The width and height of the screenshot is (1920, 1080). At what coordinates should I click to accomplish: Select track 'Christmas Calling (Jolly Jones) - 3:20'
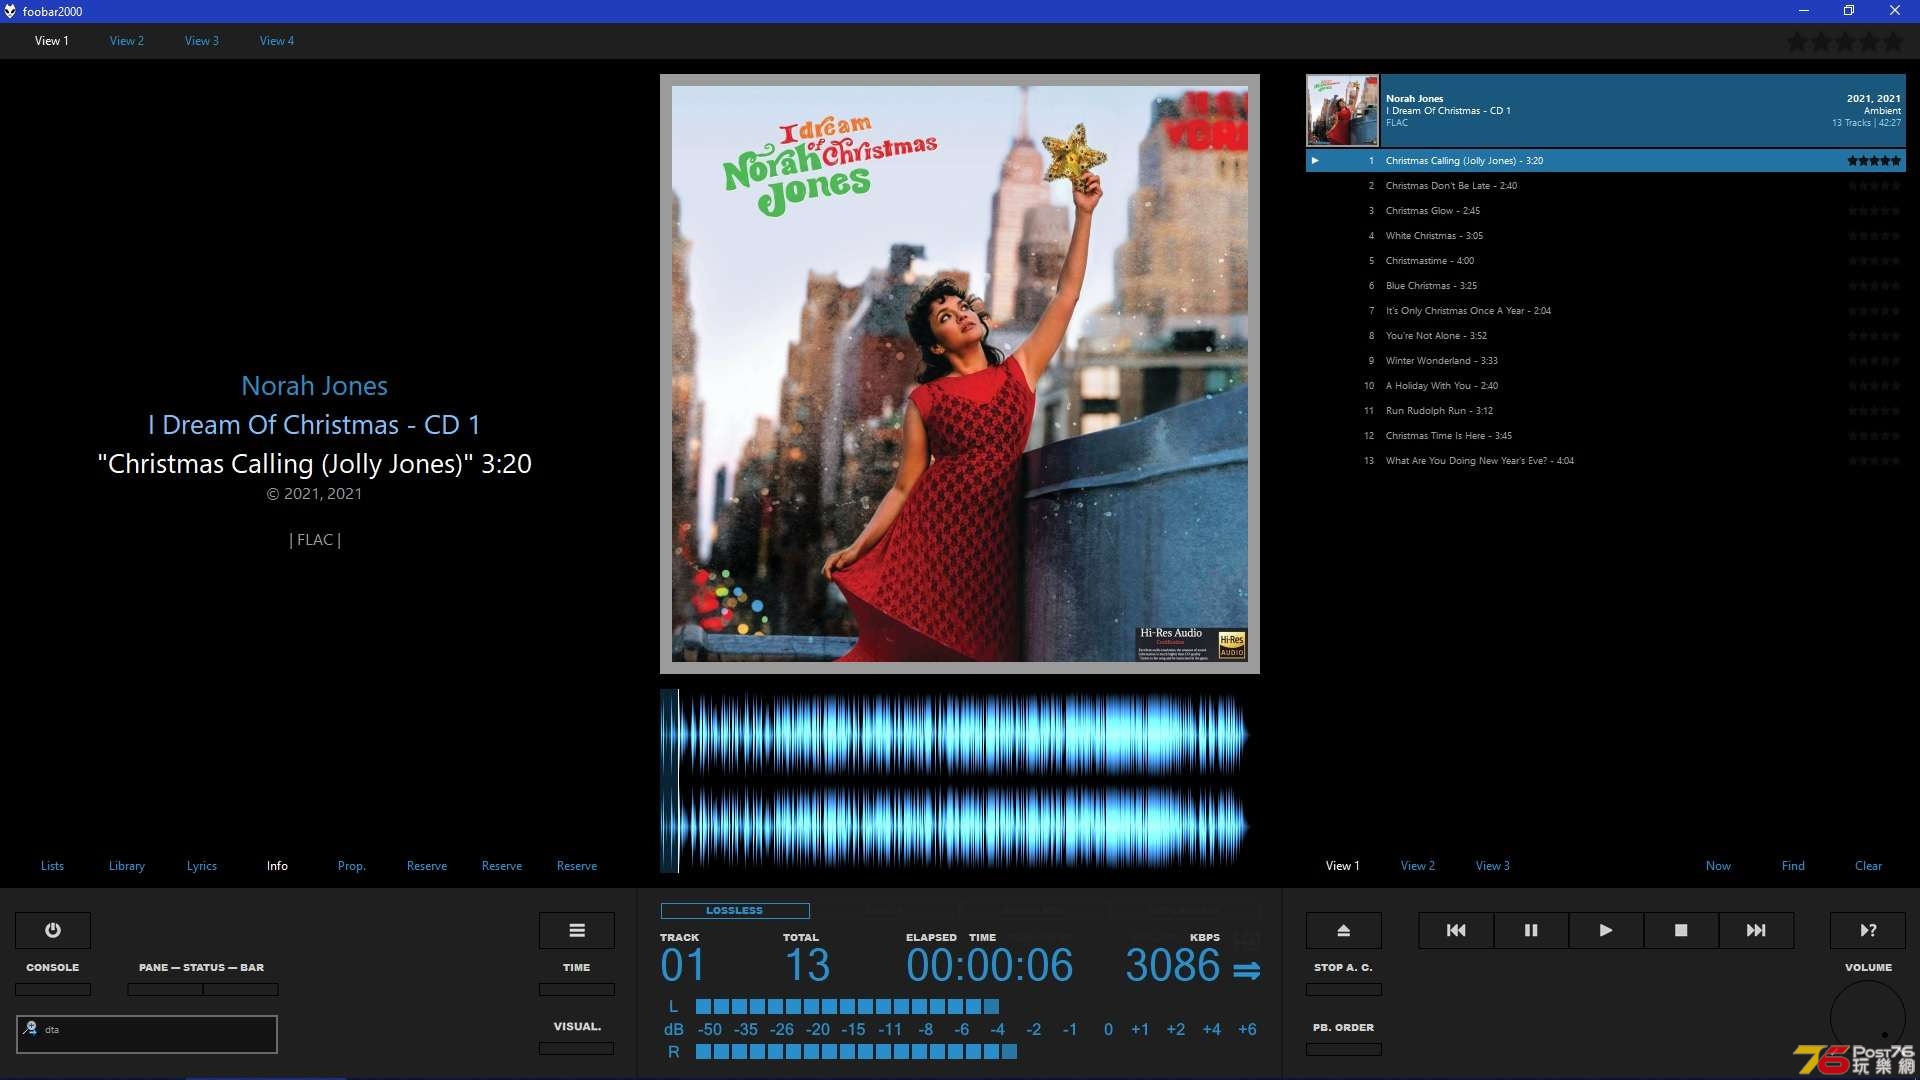[1605, 160]
